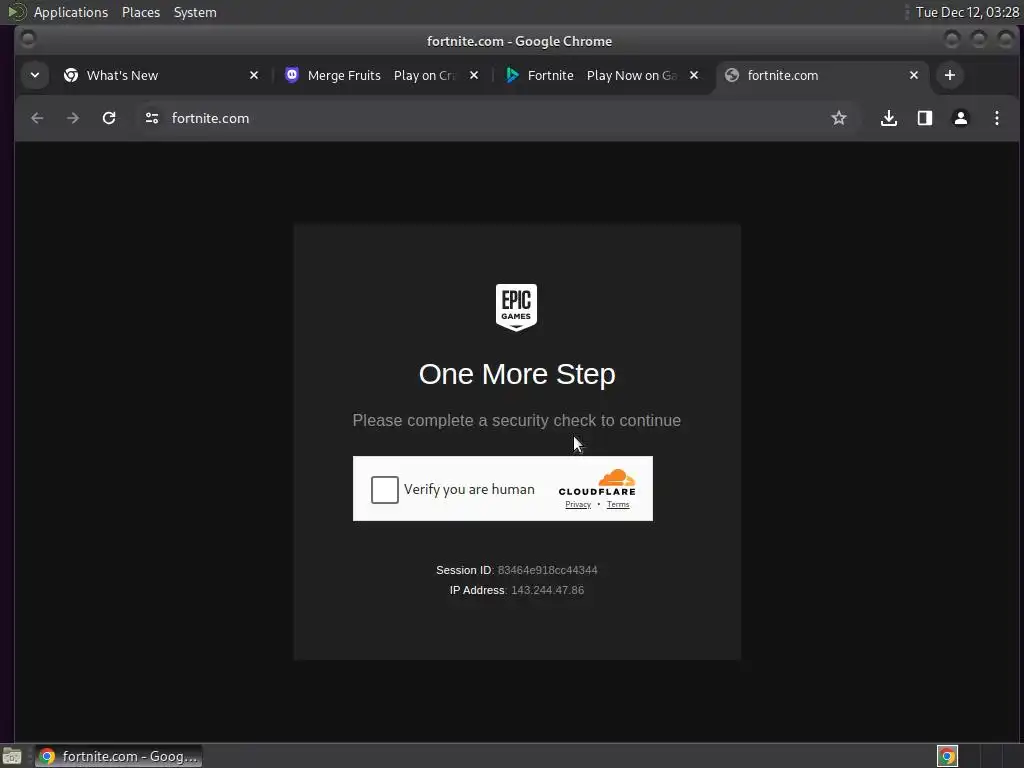Screen dimensions: 1024x768
Task: Open the Applications menu
Action: coord(71,12)
